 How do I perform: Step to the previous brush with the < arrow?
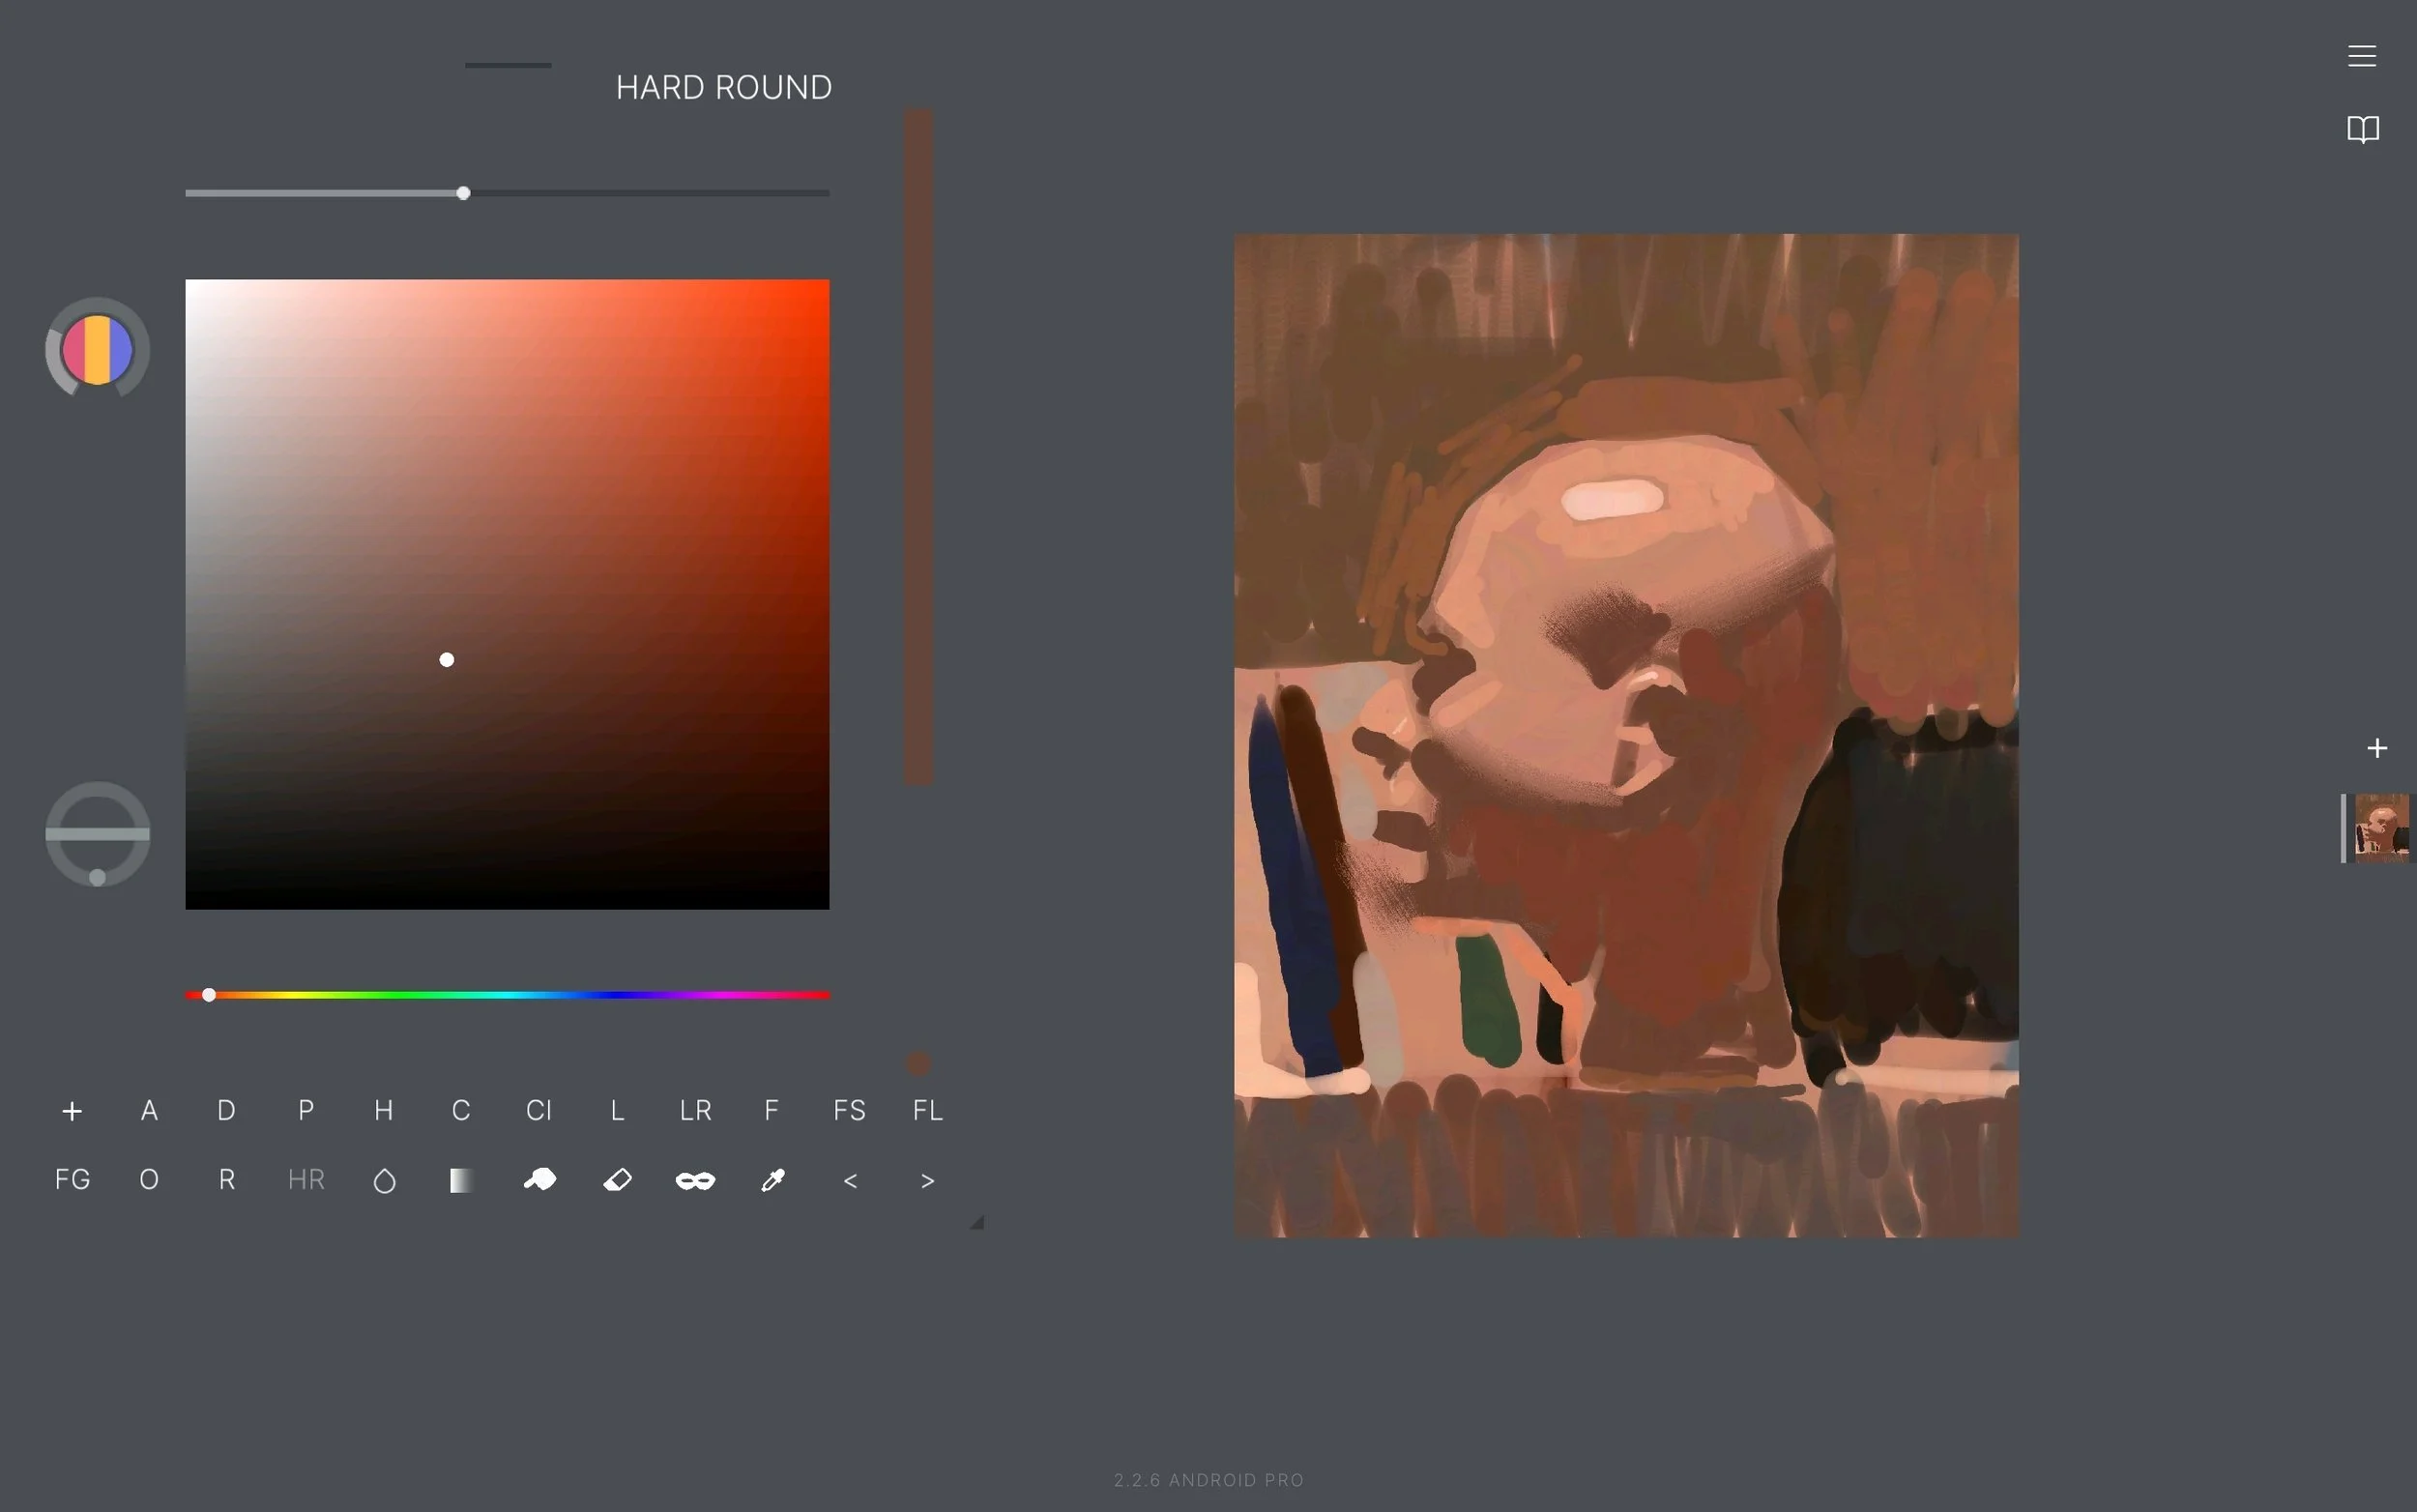[x=849, y=1180]
